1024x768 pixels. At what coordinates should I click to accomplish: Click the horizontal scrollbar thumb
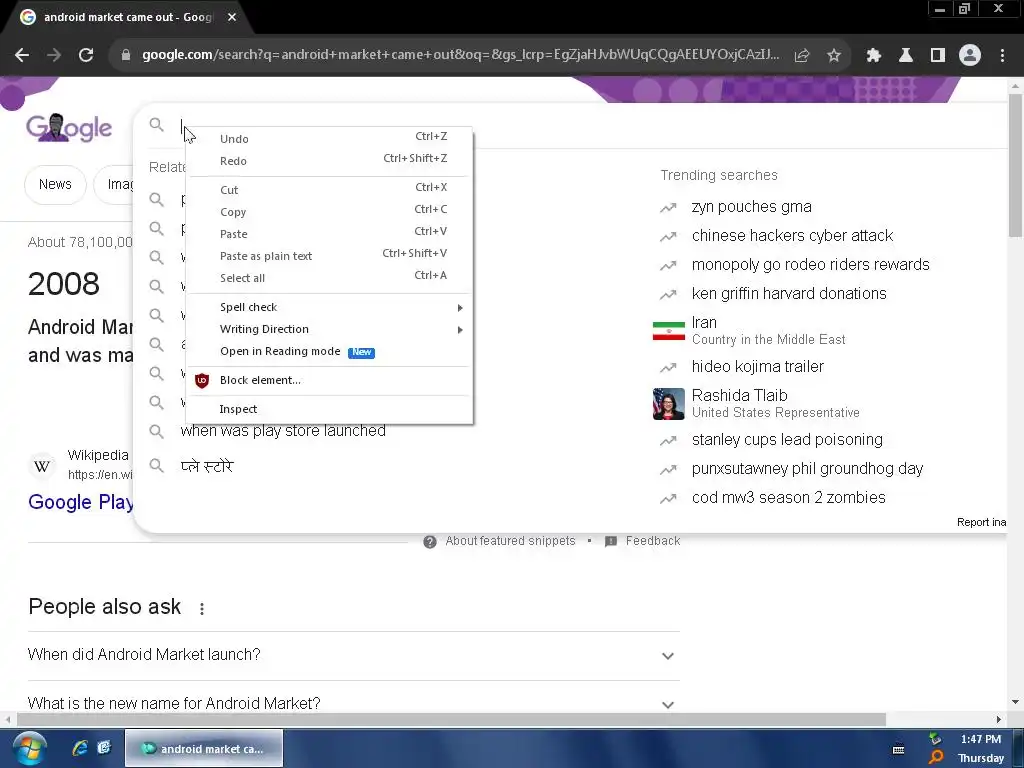coord(451,719)
